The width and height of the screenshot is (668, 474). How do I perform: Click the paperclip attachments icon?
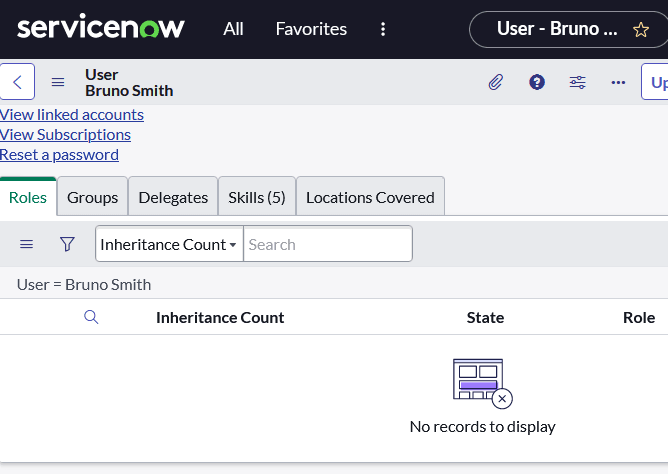tap(496, 82)
